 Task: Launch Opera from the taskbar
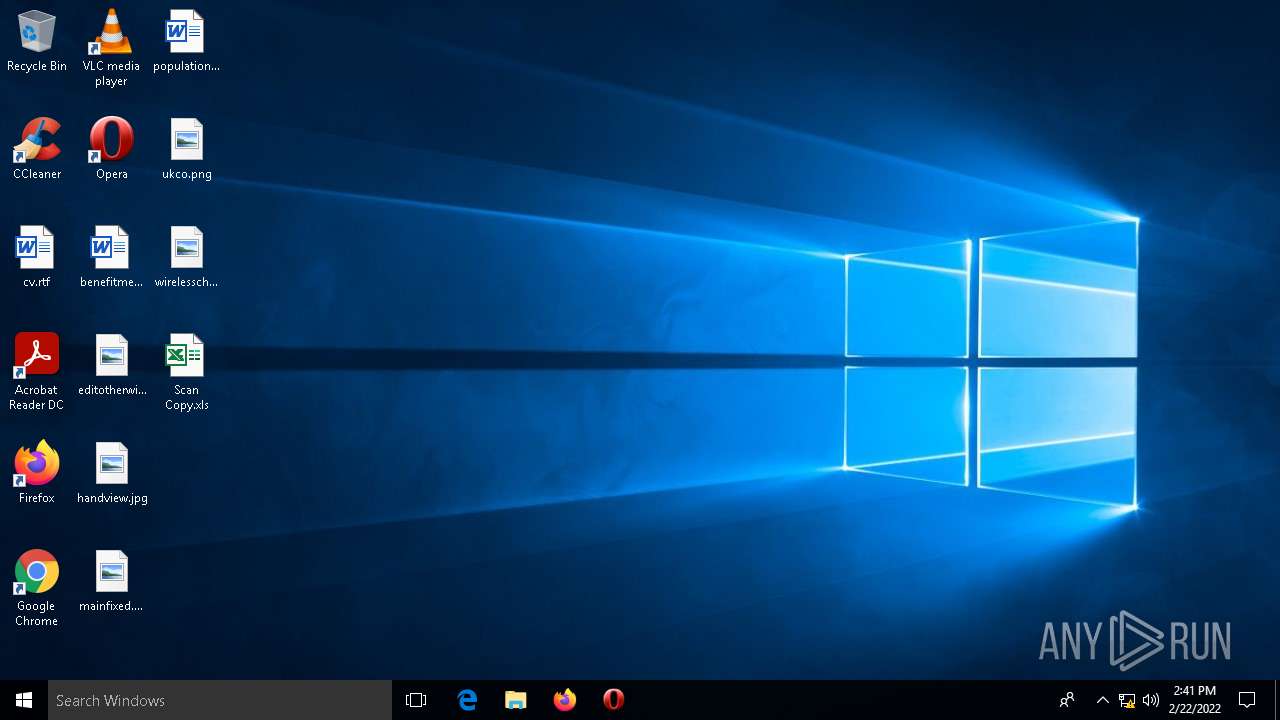pyautogui.click(x=614, y=700)
